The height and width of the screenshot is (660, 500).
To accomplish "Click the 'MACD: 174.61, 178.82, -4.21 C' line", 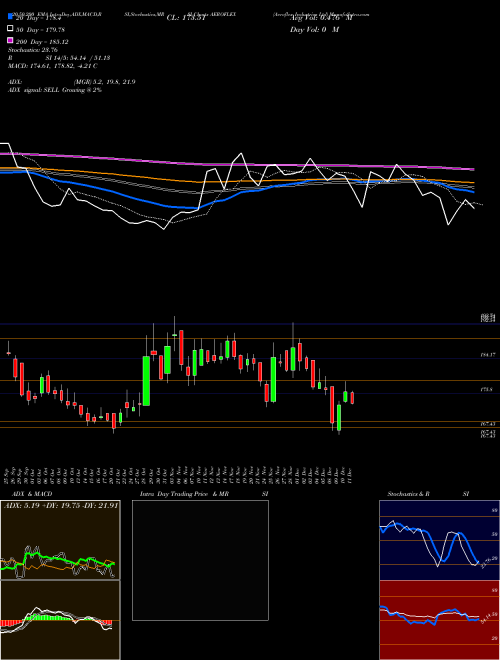I will pos(53,66).
